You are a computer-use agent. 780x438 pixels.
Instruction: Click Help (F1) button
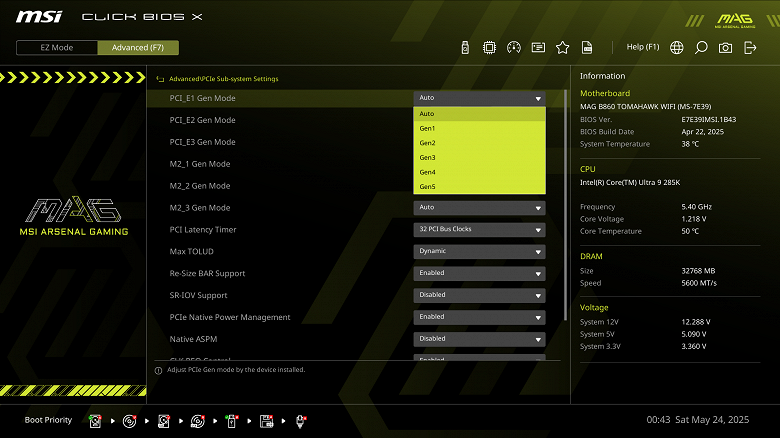click(643, 47)
